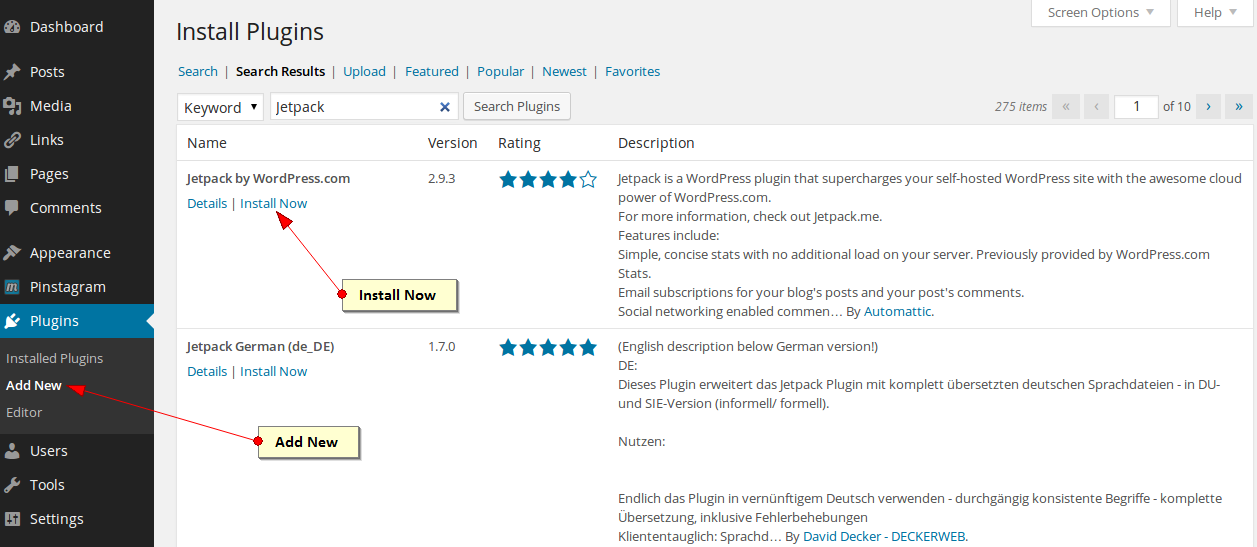Click the Version column header
1257x547 pixels.
click(x=453, y=143)
